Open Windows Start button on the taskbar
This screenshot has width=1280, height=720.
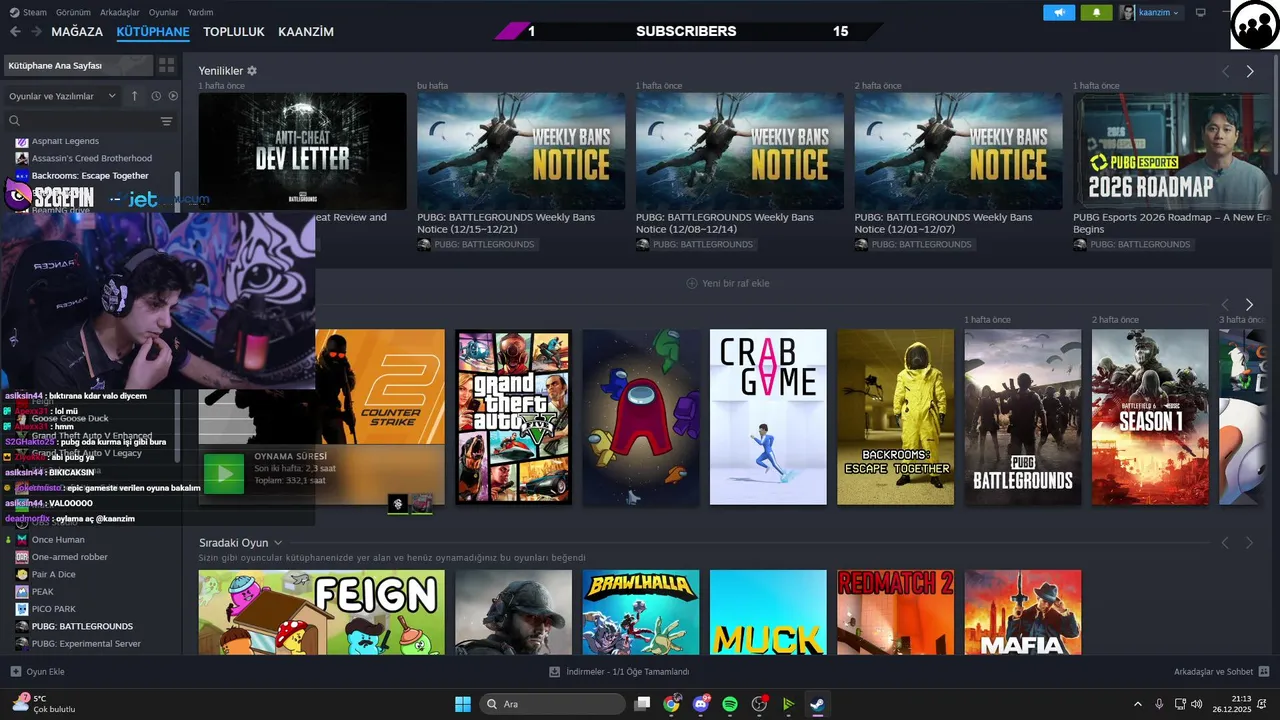[x=463, y=704]
